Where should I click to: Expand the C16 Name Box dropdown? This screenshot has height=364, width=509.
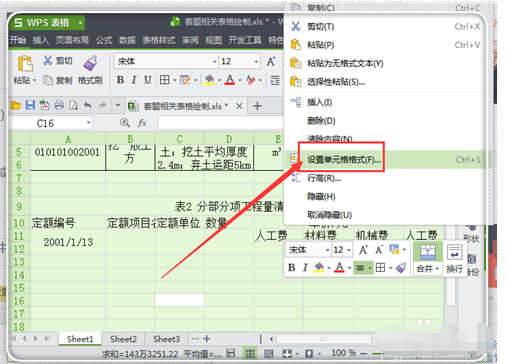pyautogui.click(x=88, y=123)
